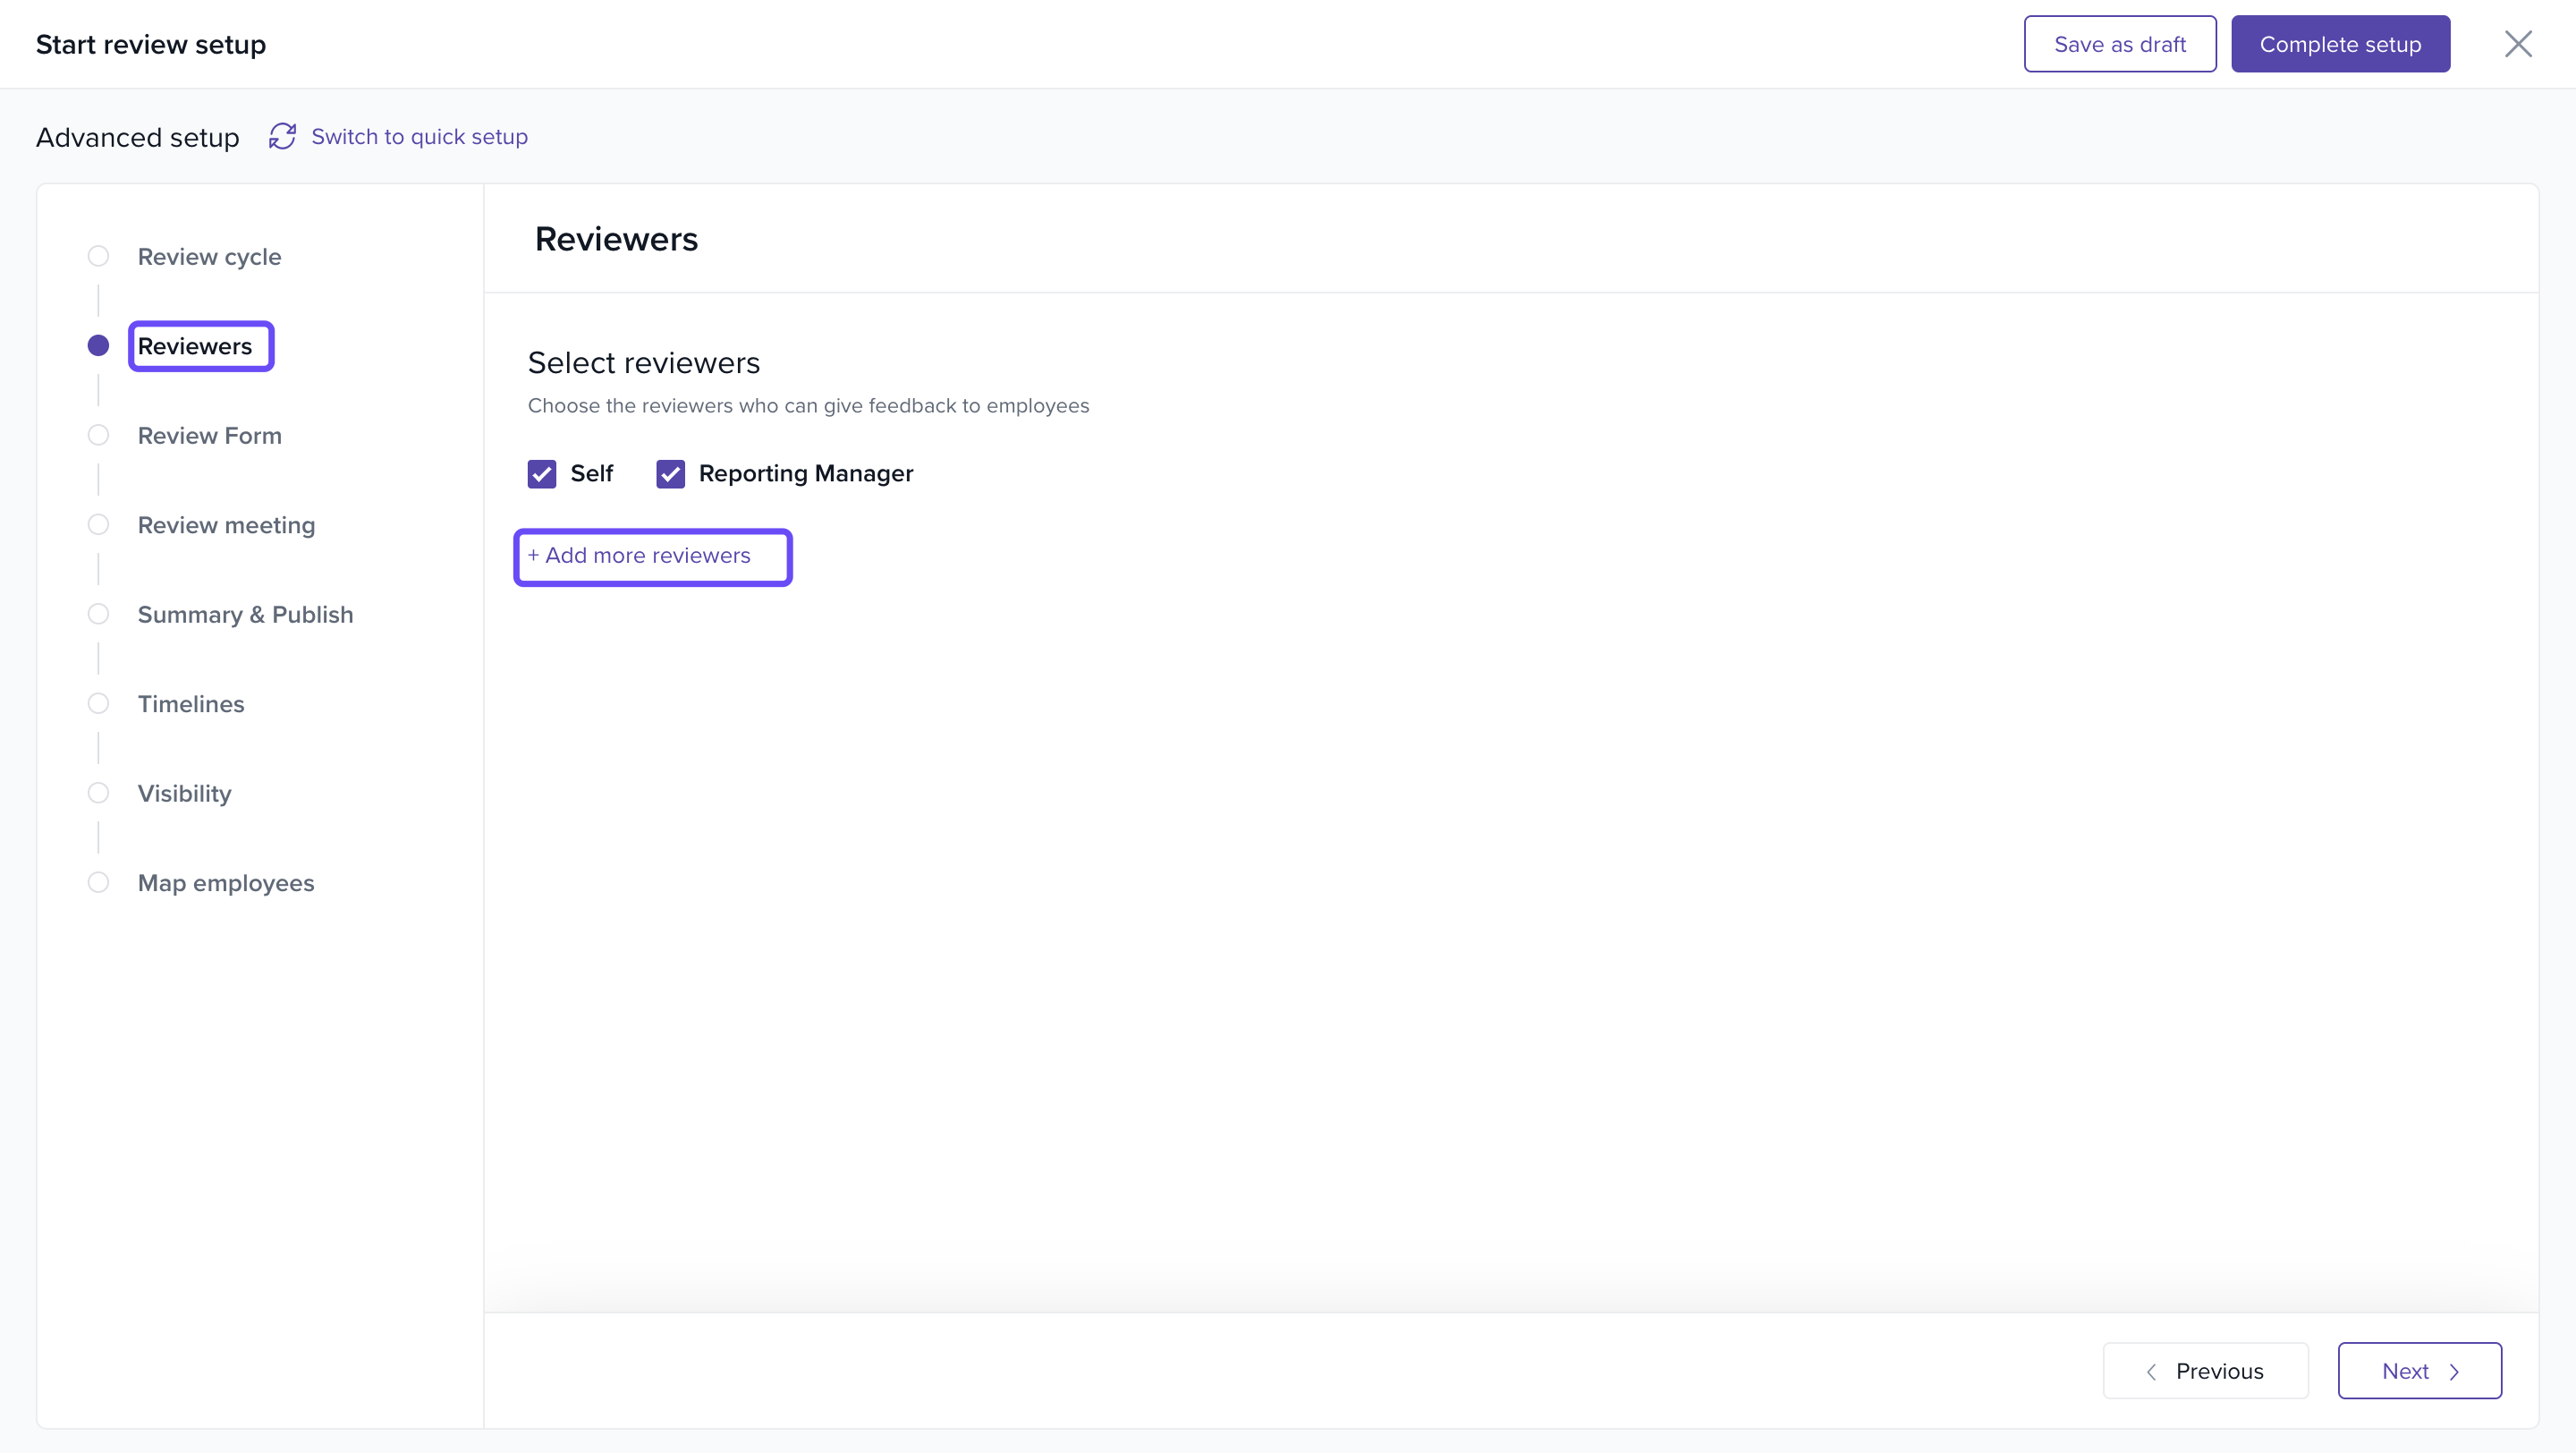Viewport: 2576px width, 1453px height.
Task: Save review as draft
Action: [2119, 44]
